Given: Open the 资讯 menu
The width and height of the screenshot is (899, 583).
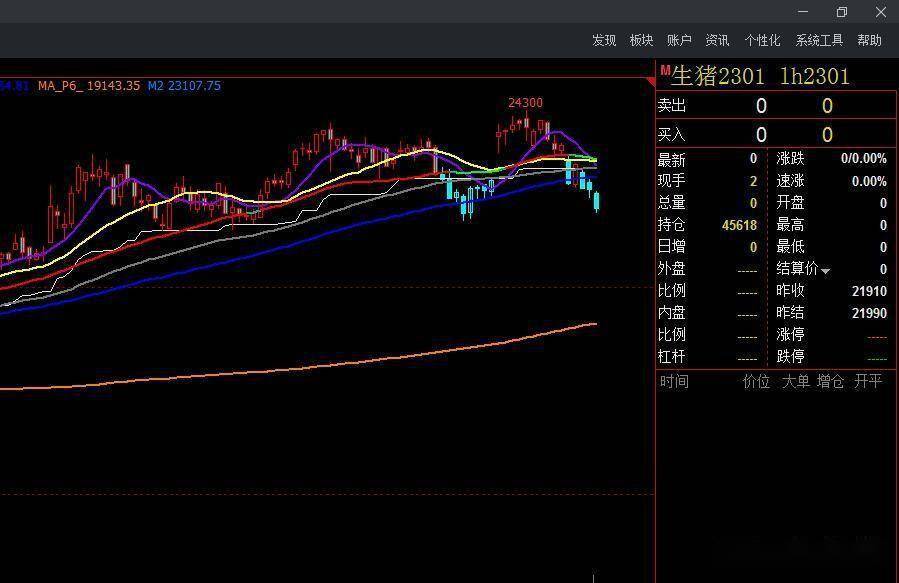Looking at the screenshot, I should point(717,40).
